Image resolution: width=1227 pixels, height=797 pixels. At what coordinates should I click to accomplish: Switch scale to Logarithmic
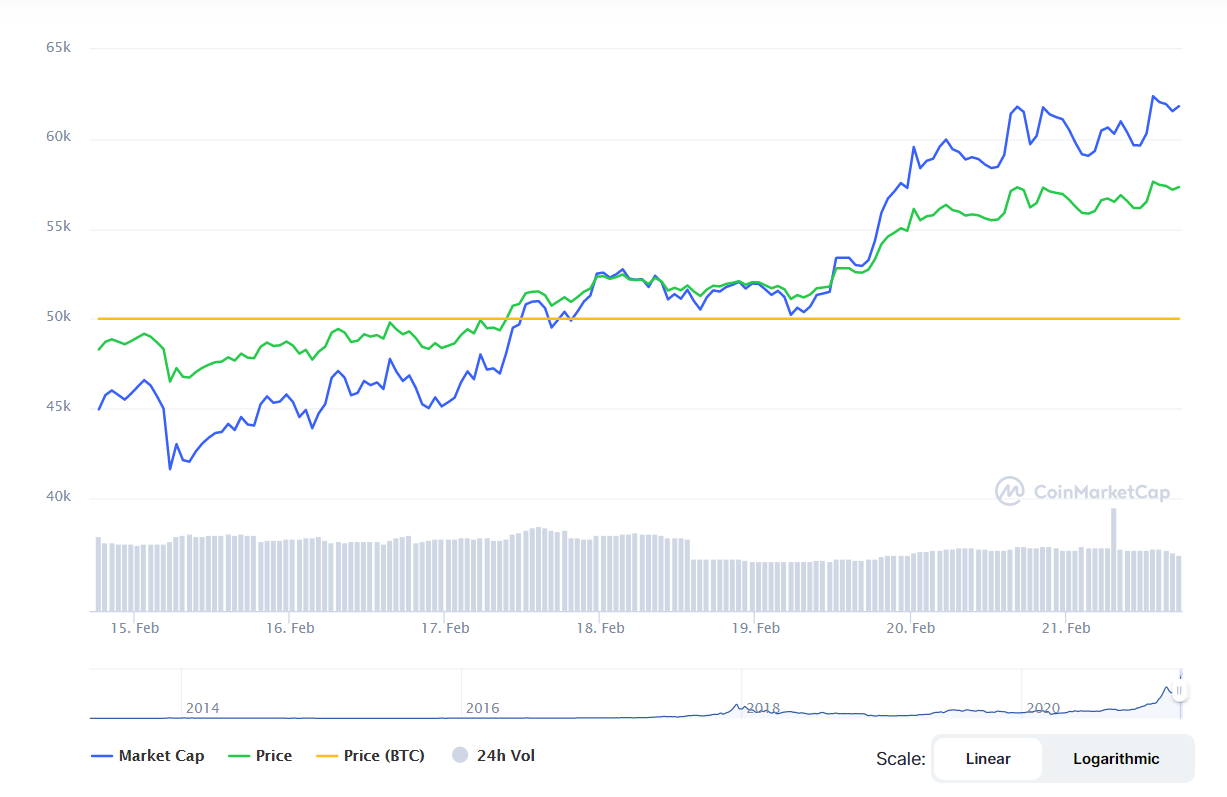click(1116, 759)
